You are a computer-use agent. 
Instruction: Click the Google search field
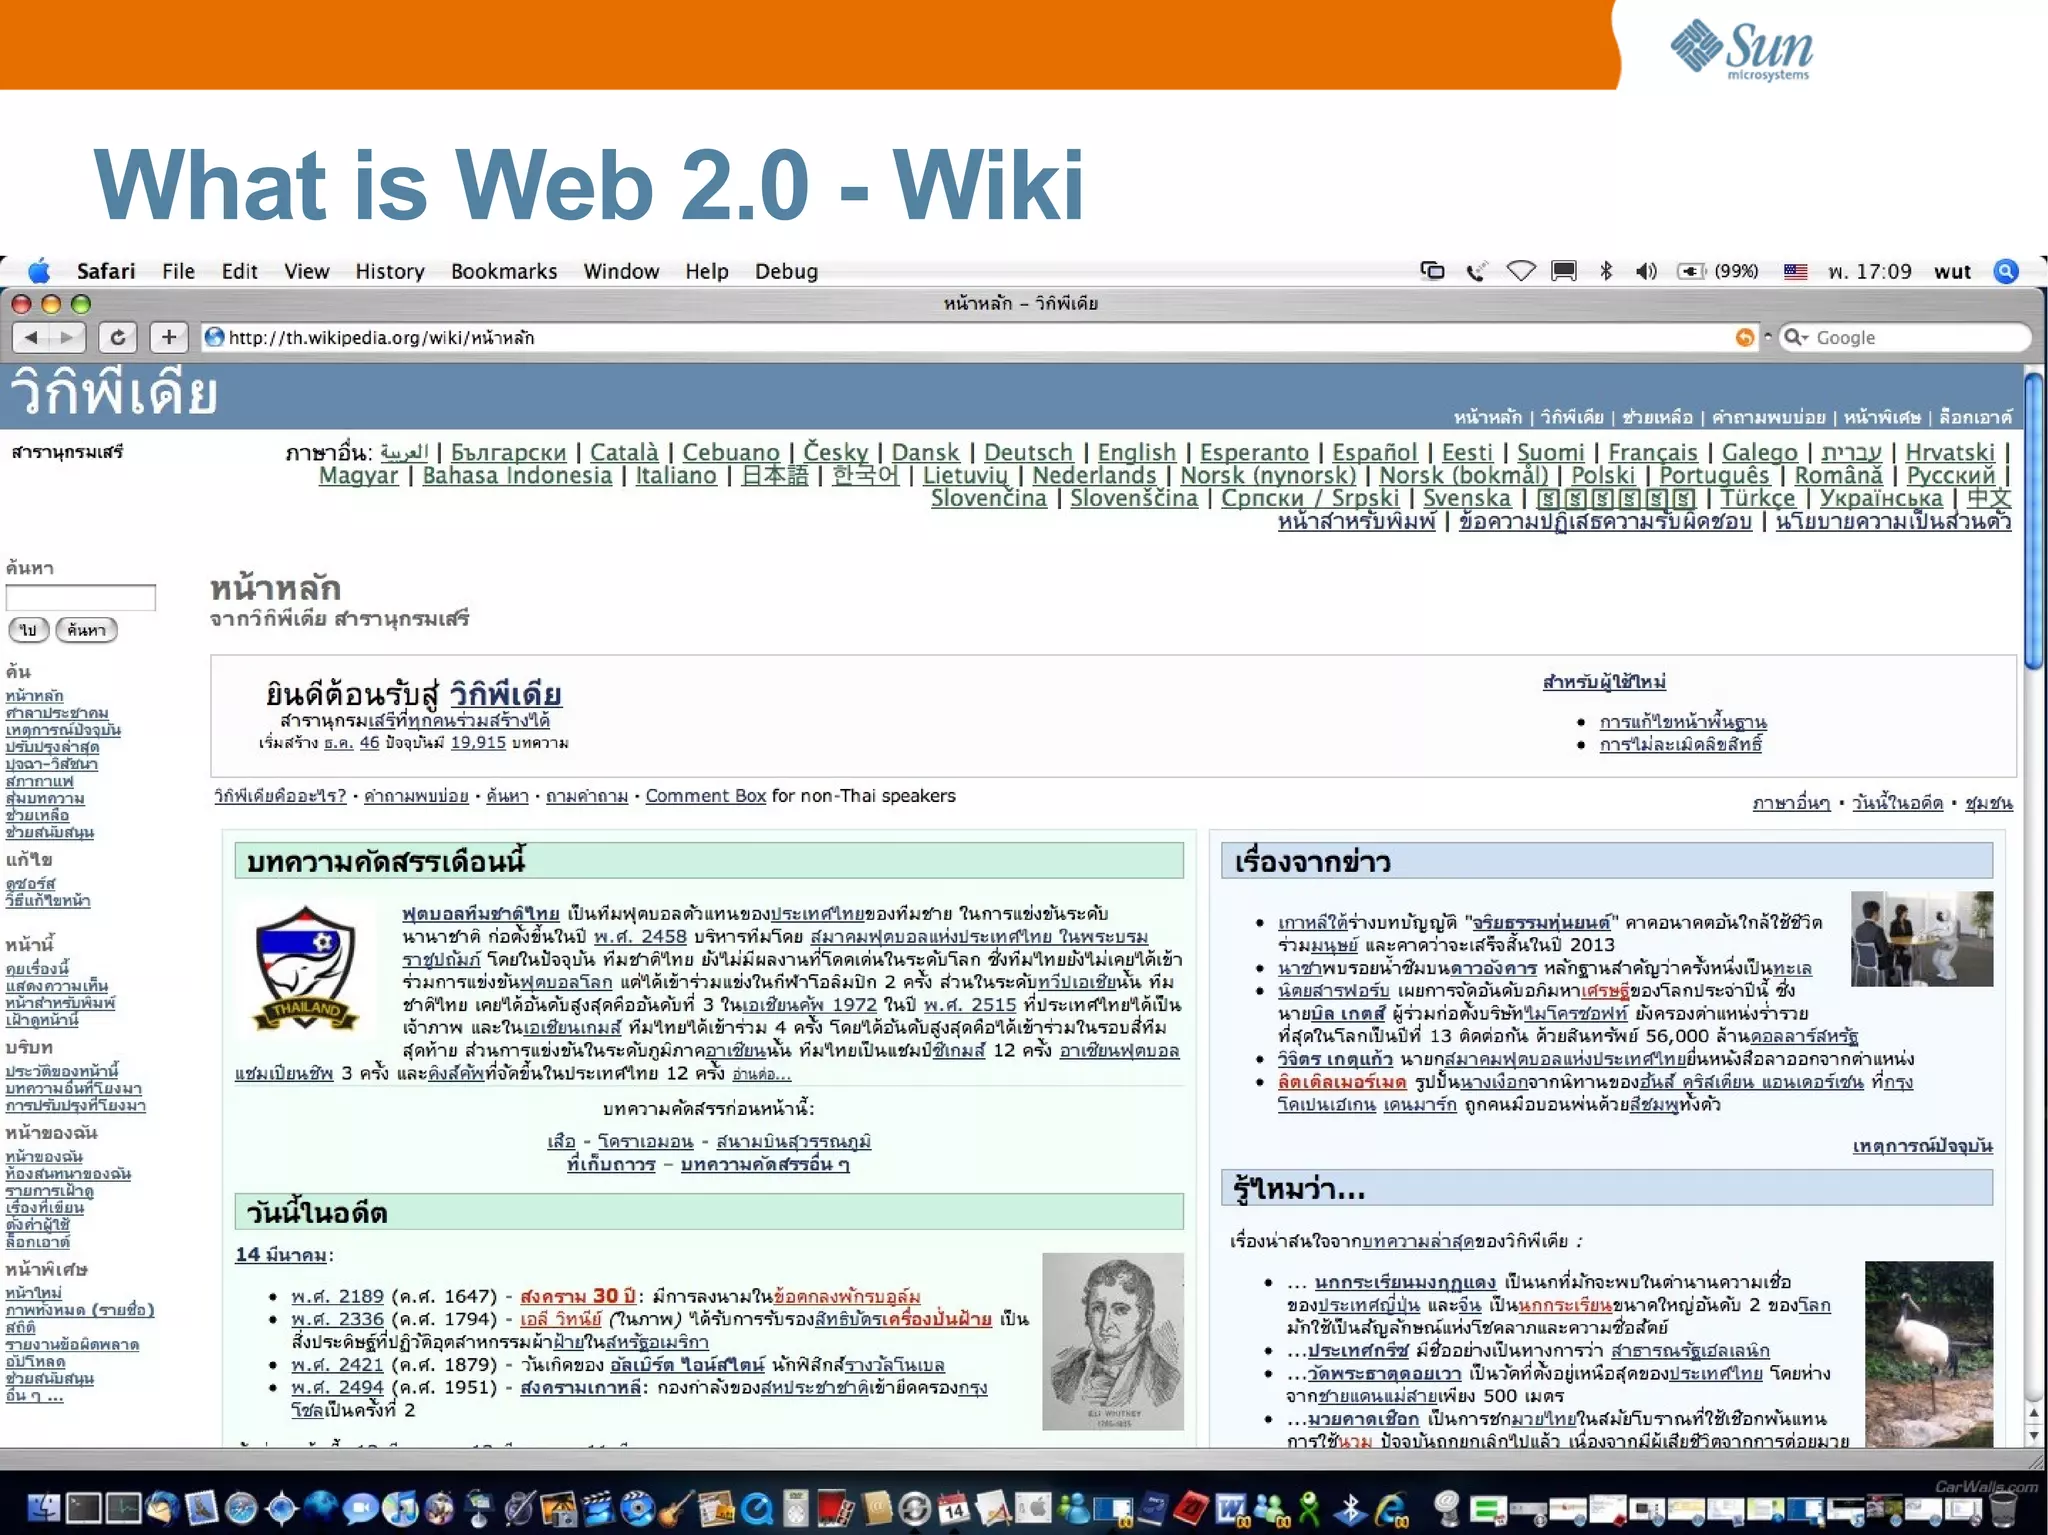click(1905, 338)
